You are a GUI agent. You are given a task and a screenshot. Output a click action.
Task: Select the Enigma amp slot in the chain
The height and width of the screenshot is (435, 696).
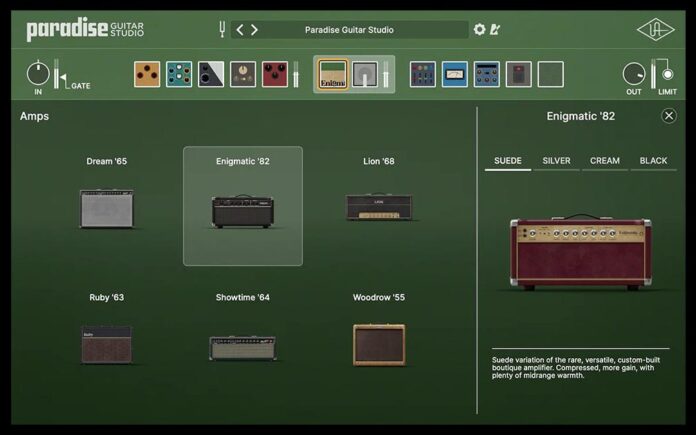333,74
